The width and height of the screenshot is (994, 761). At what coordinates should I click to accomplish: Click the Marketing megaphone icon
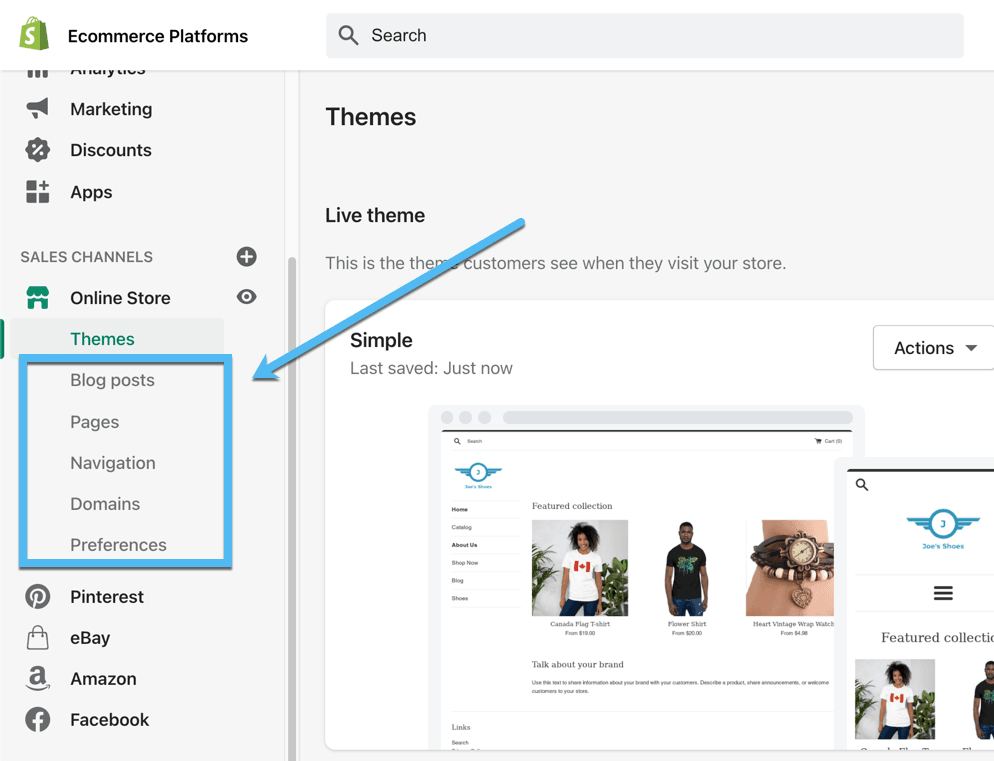point(37,108)
